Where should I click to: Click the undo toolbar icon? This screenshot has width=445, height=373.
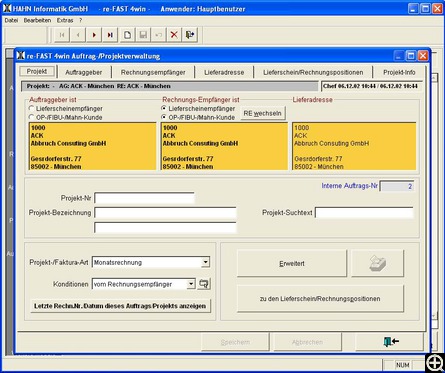(x=159, y=35)
